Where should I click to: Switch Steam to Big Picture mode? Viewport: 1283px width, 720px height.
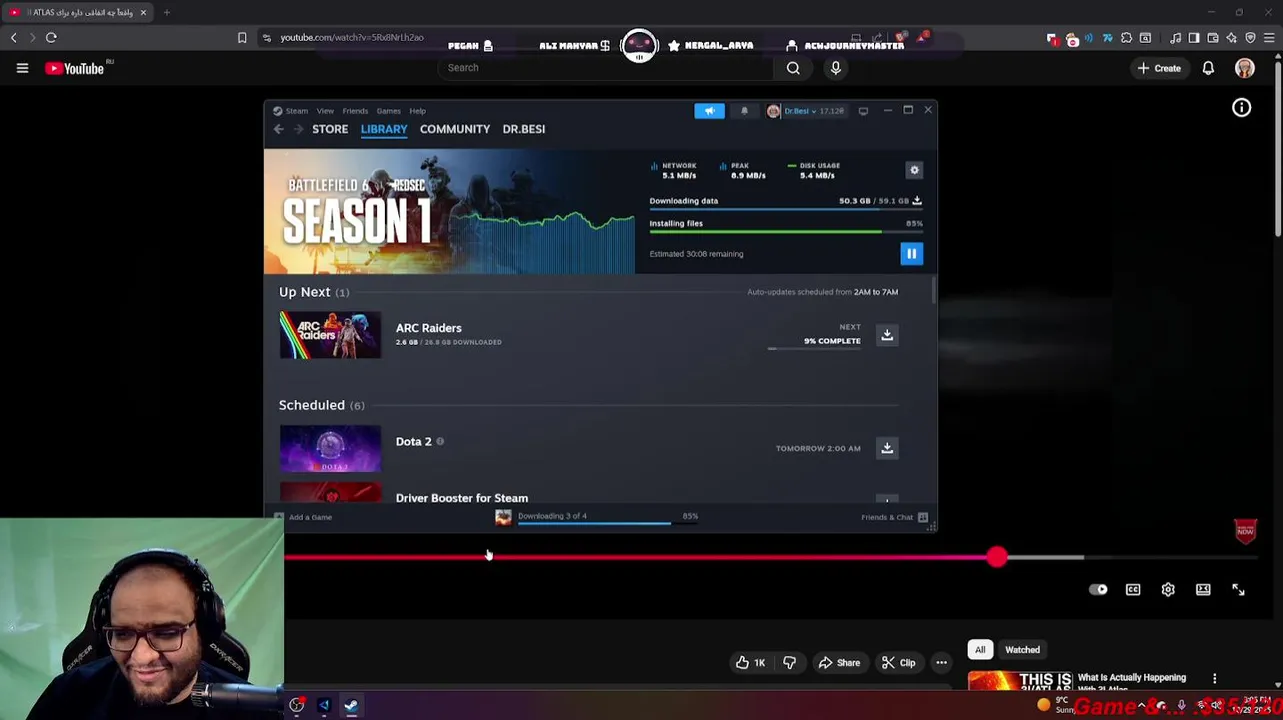point(863,111)
